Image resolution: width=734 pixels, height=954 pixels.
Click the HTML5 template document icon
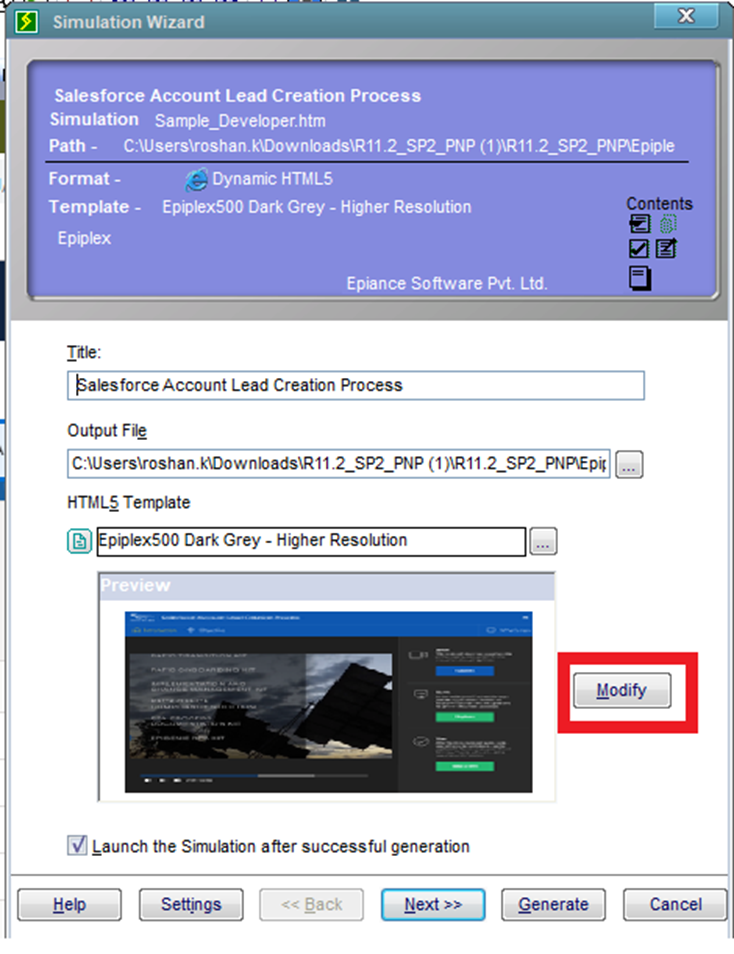[x=79, y=540]
